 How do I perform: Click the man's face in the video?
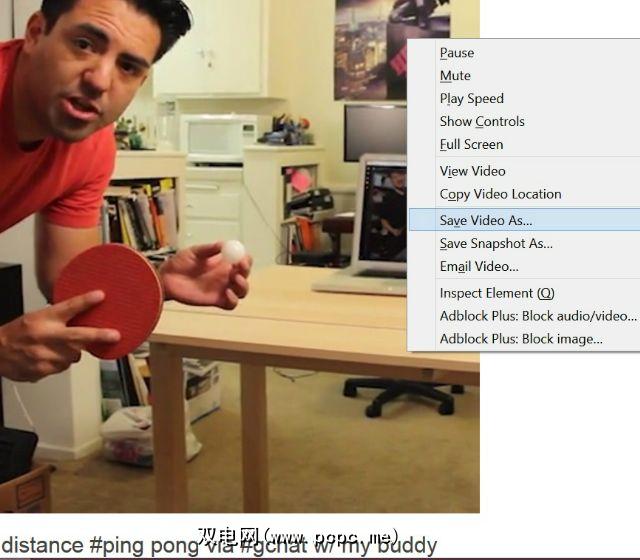(88, 69)
